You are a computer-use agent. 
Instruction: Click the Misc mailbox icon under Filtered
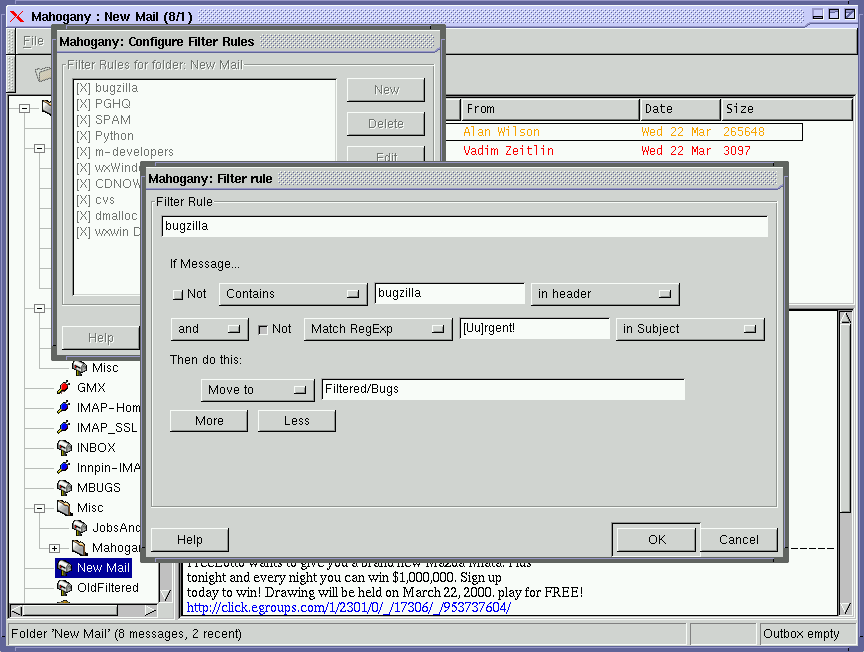pyautogui.click(x=80, y=368)
